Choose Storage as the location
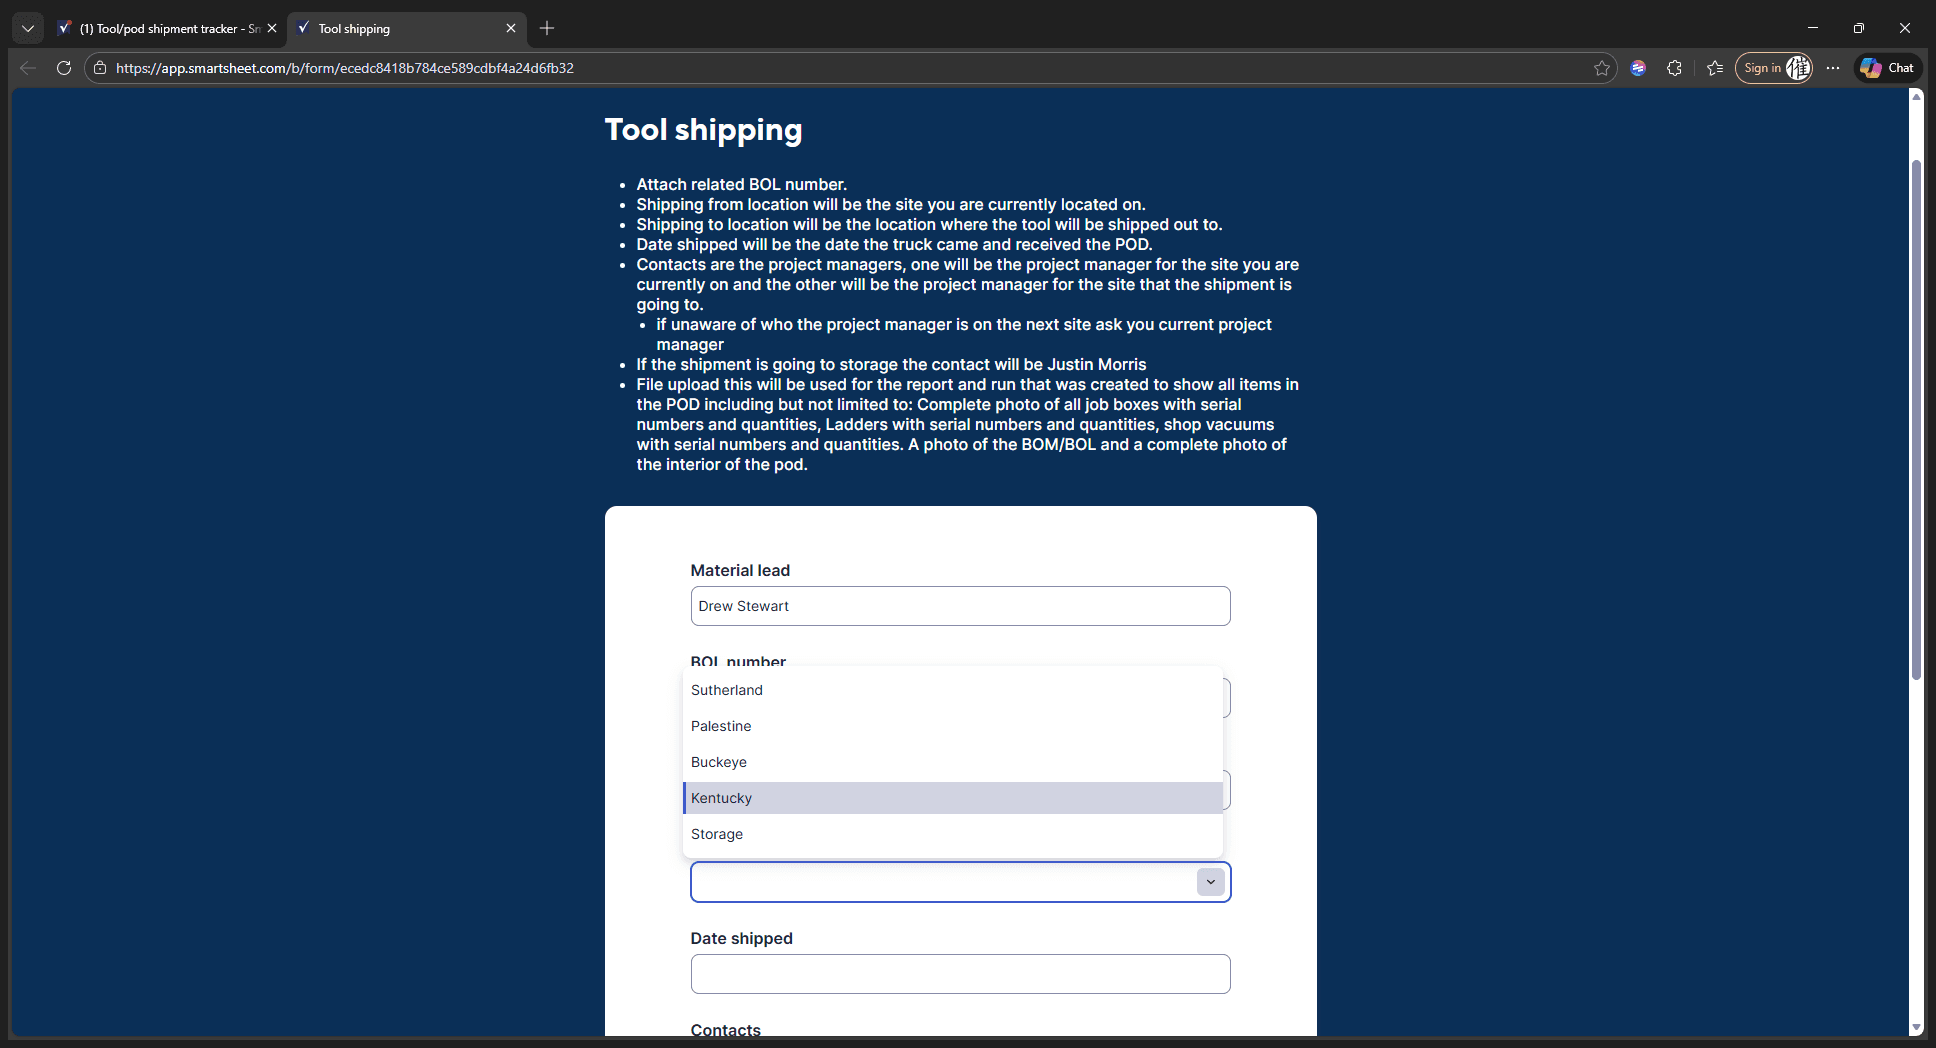Screen dimensions: 1936x1048 coord(952,834)
